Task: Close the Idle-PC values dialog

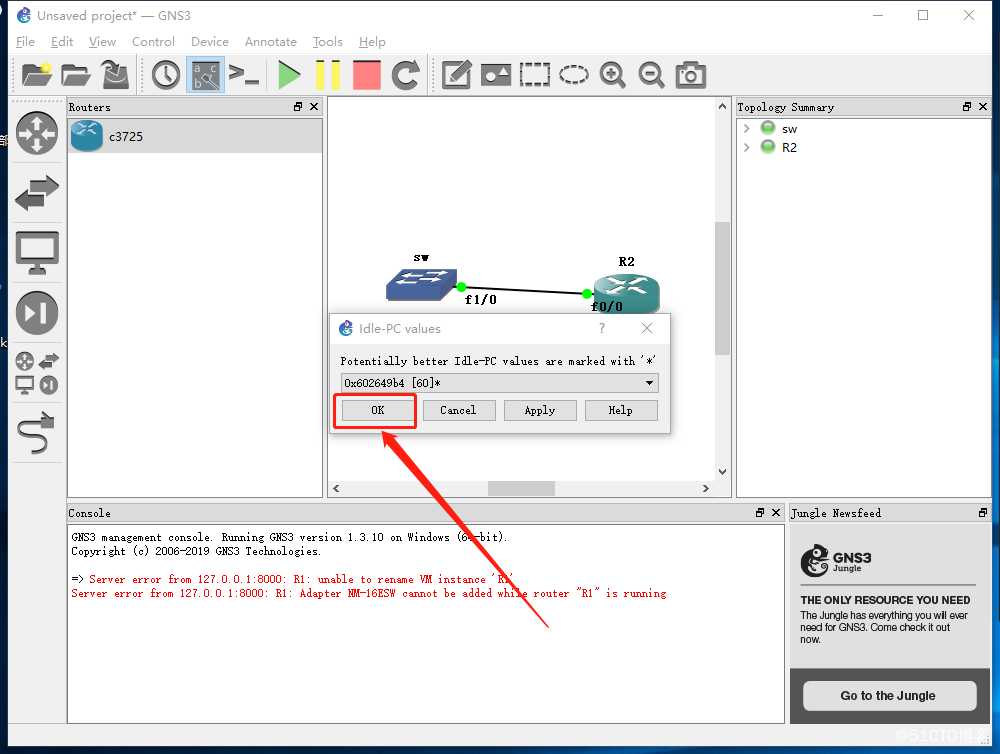Action: click(x=647, y=328)
